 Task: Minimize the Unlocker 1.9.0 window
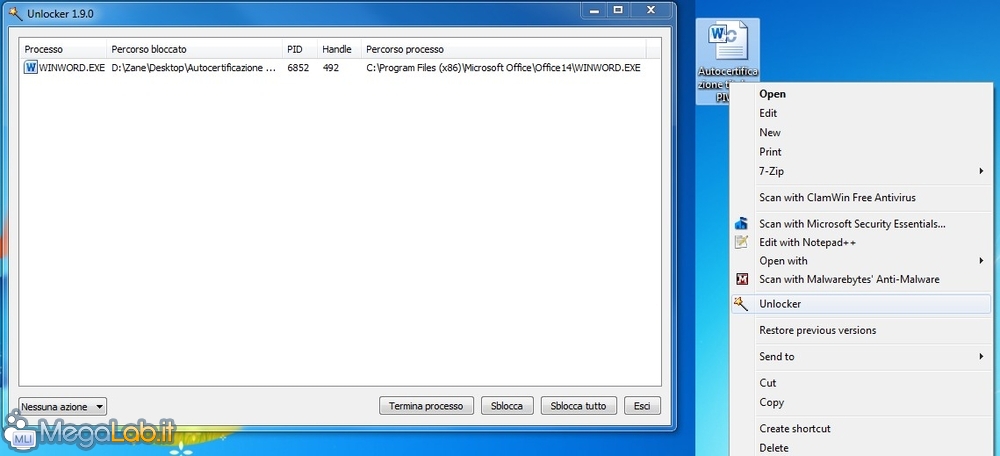tap(594, 10)
